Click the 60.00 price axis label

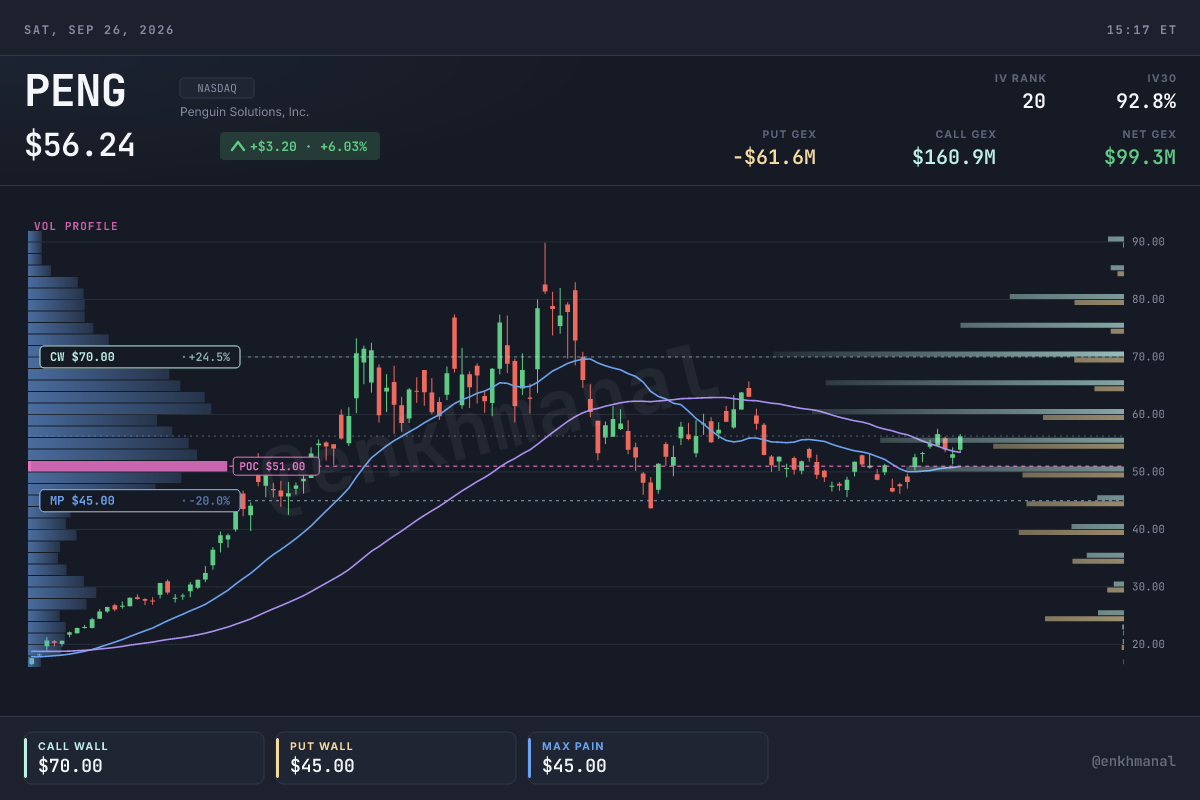1149,414
